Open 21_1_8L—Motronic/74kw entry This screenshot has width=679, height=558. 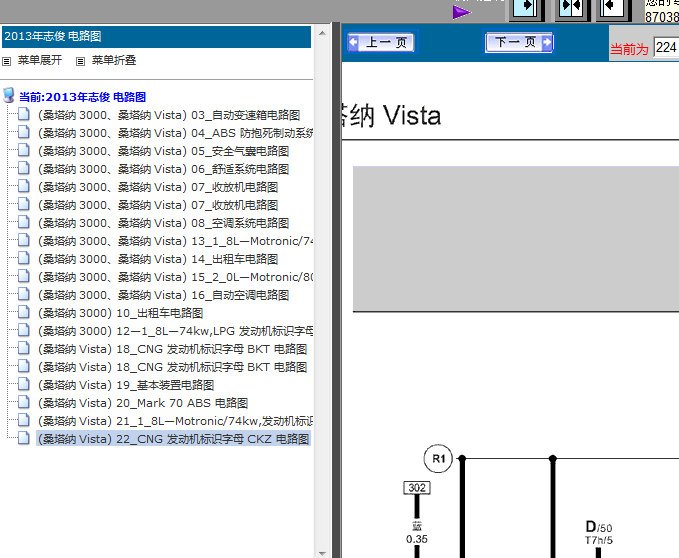pos(175,421)
